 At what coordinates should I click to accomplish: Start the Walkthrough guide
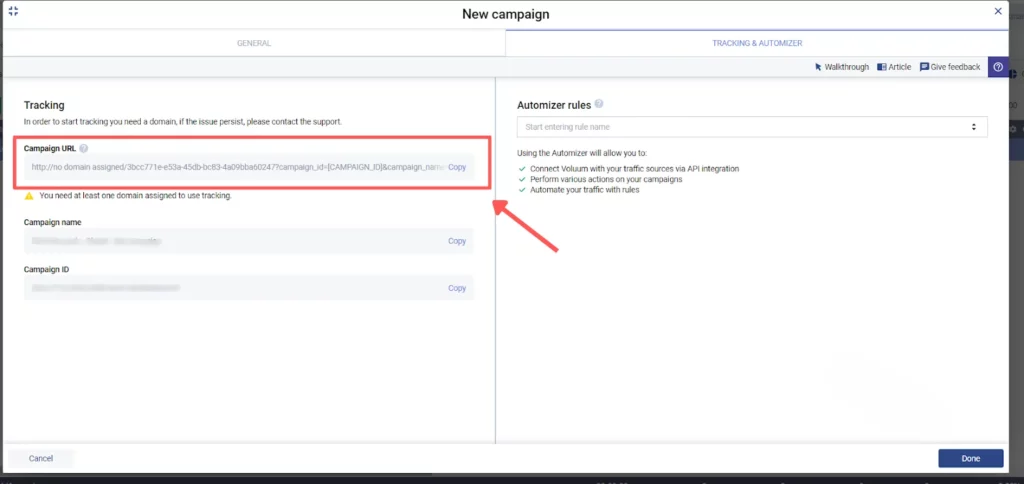[x=841, y=67]
